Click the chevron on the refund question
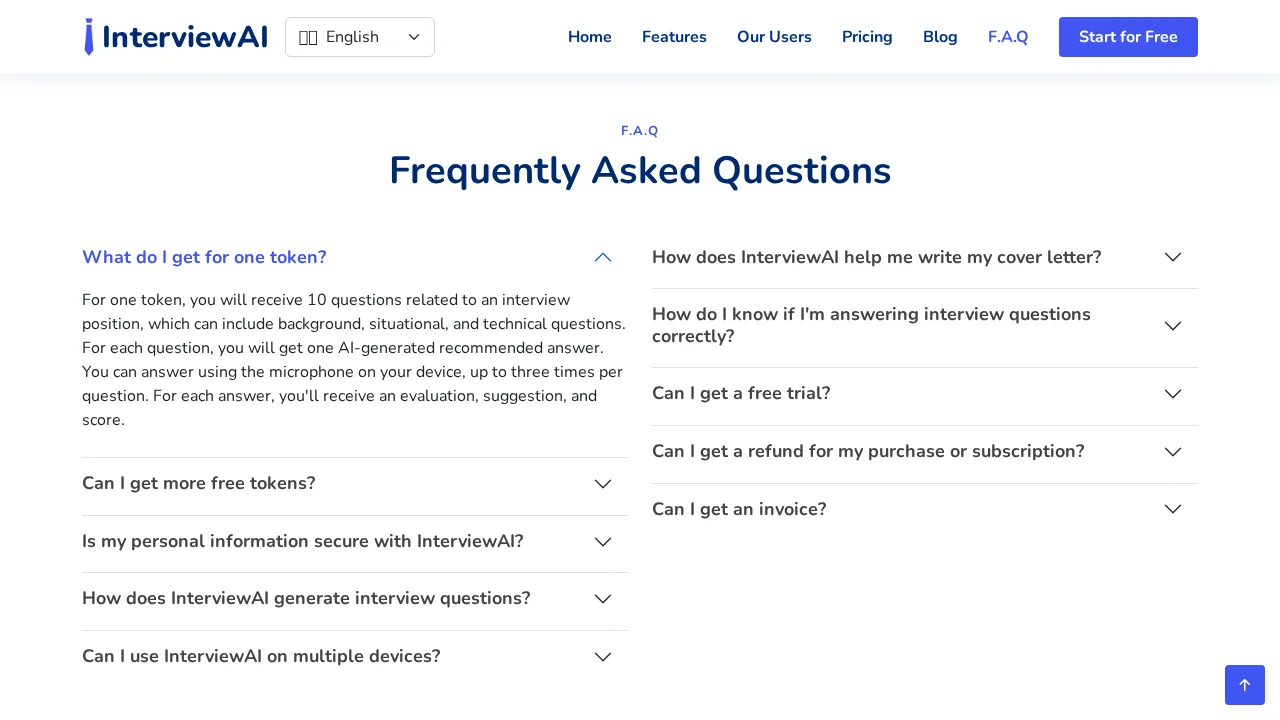Viewport: 1280px width, 720px height. pyautogui.click(x=1172, y=451)
